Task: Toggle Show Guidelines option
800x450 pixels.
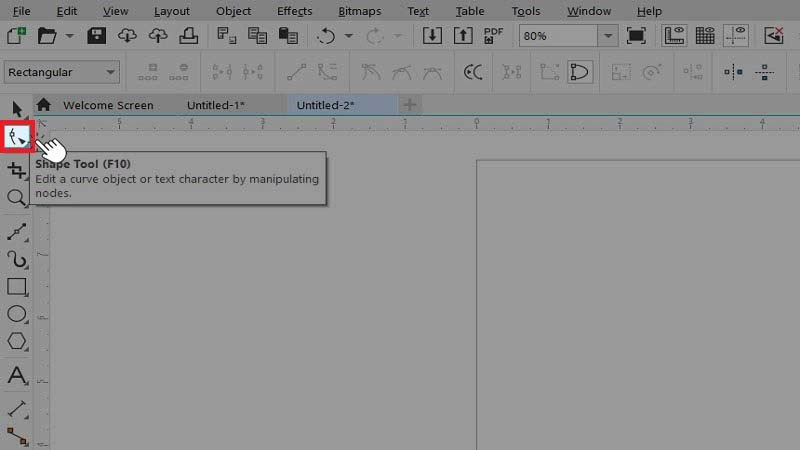Action: [x=736, y=36]
